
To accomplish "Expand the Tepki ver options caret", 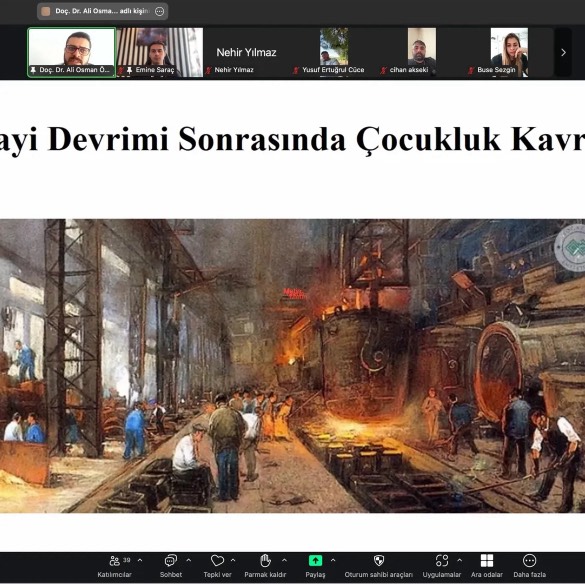I will pyautogui.click(x=233, y=560).
